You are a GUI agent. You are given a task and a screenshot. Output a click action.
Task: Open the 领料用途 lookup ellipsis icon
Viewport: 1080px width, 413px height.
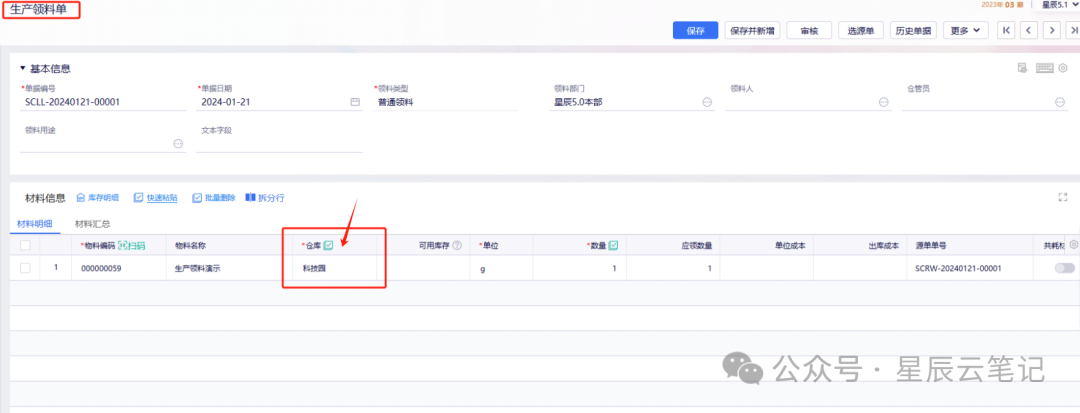[x=178, y=144]
